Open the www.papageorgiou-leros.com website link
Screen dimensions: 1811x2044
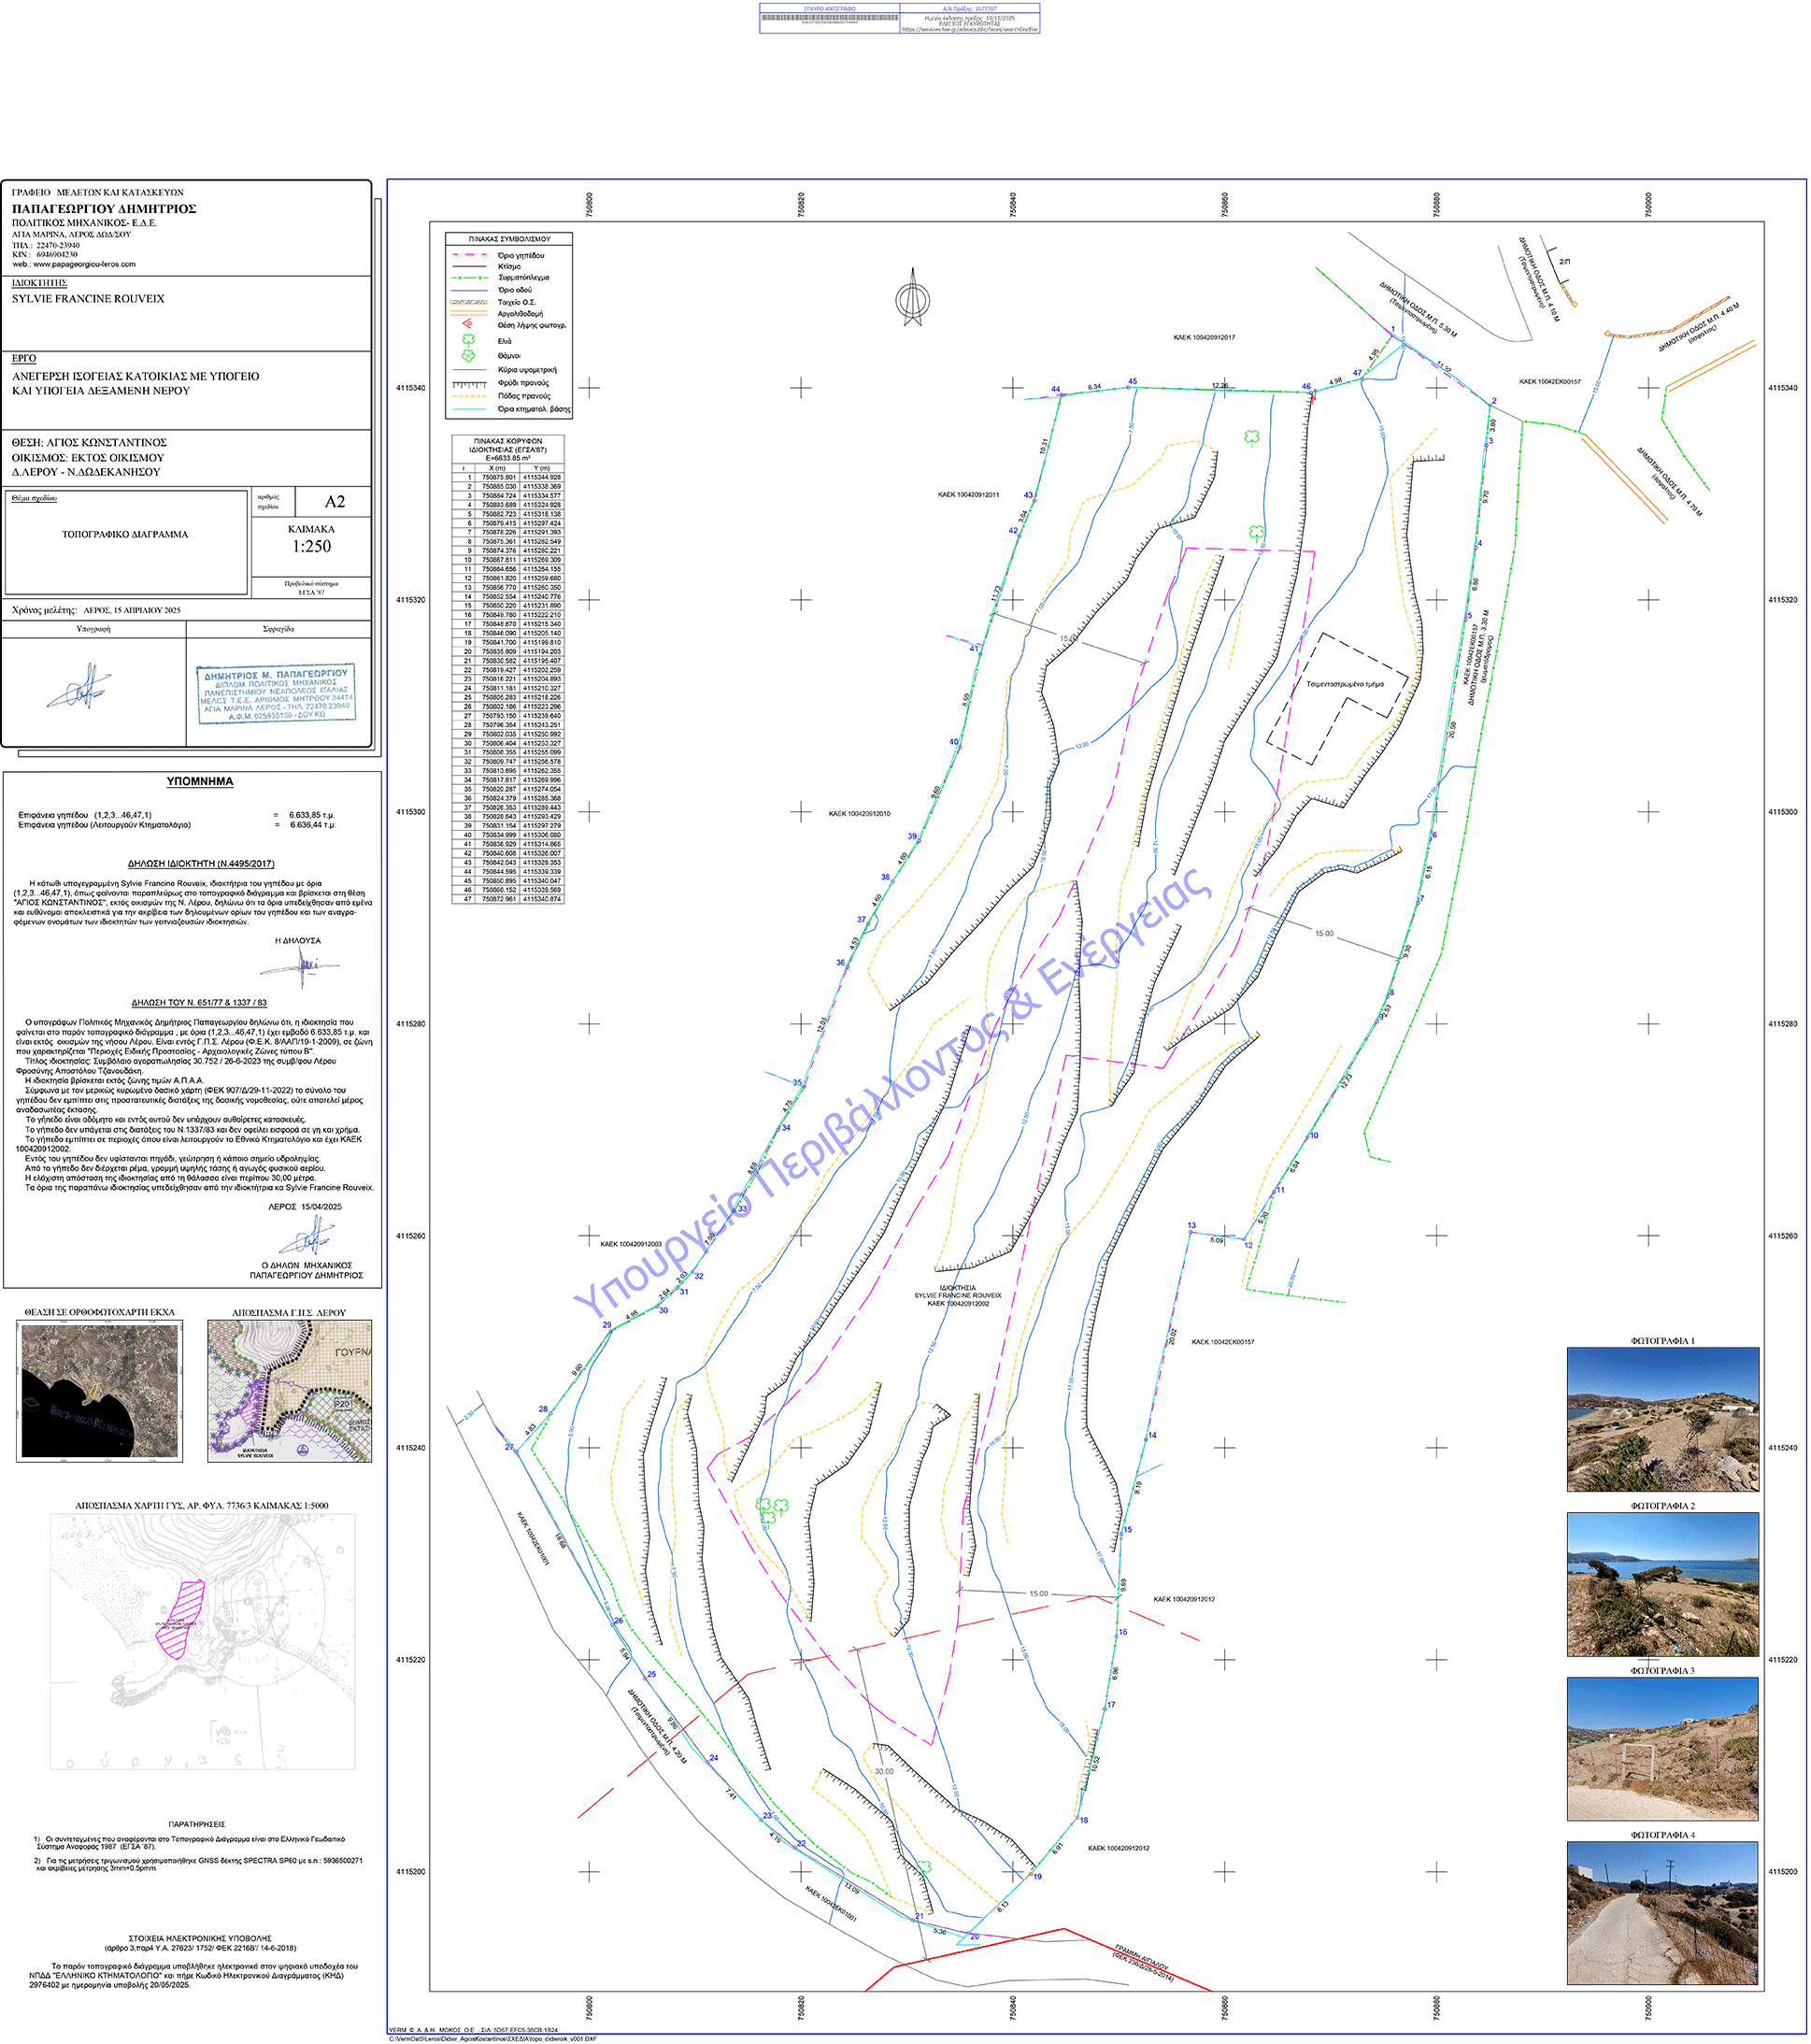pyautogui.click(x=85, y=265)
